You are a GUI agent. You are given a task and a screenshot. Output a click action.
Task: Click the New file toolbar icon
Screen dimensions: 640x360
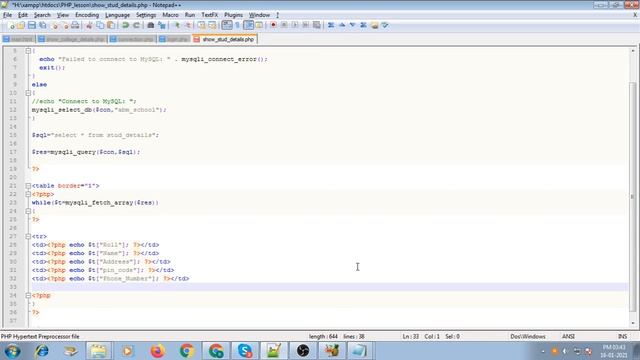(x=11, y=25)
